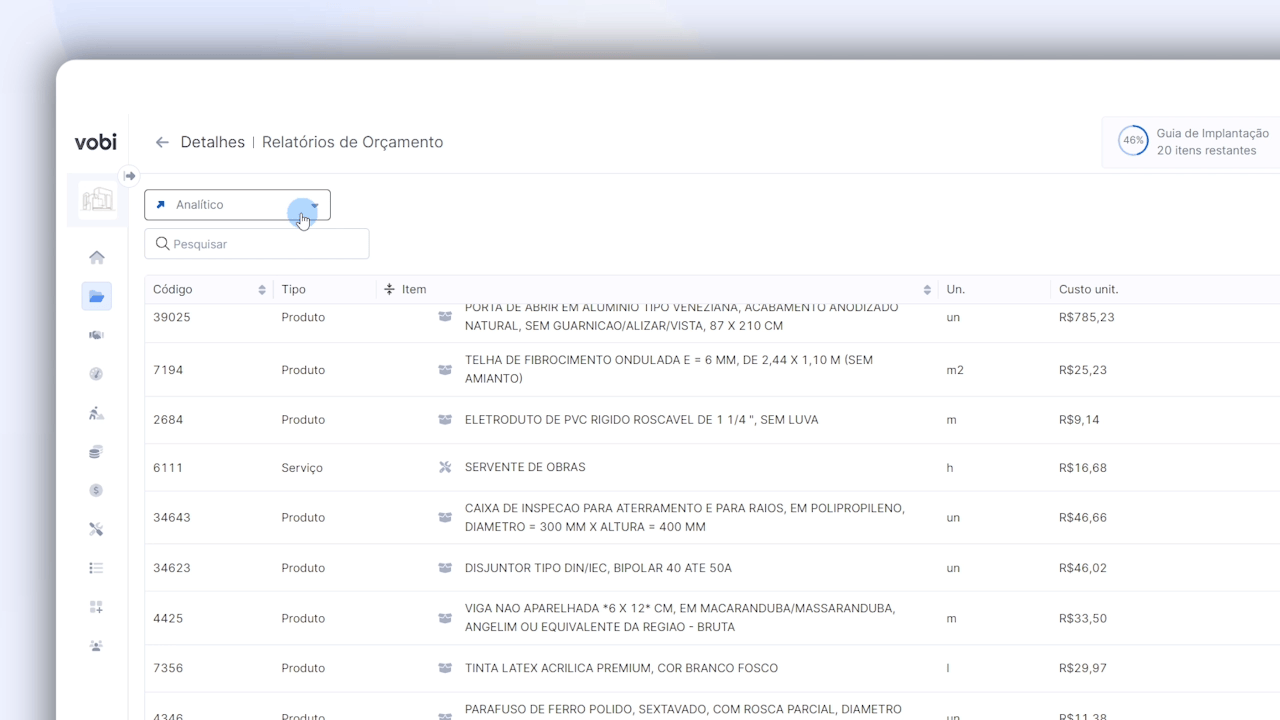This screenshot has width=1280, height=720.
Task: Click the Un. column header
Action: pyautogui.click(x=956, y=289)
